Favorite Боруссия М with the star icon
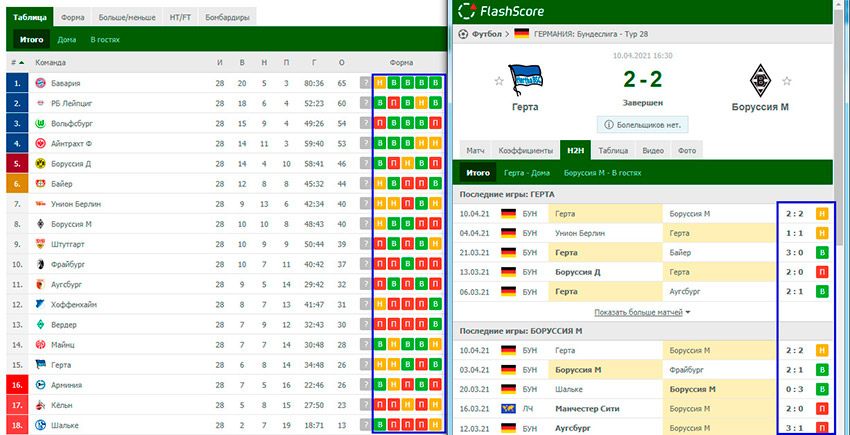Screen dimensions: 850x435 [x=787, y=81]
